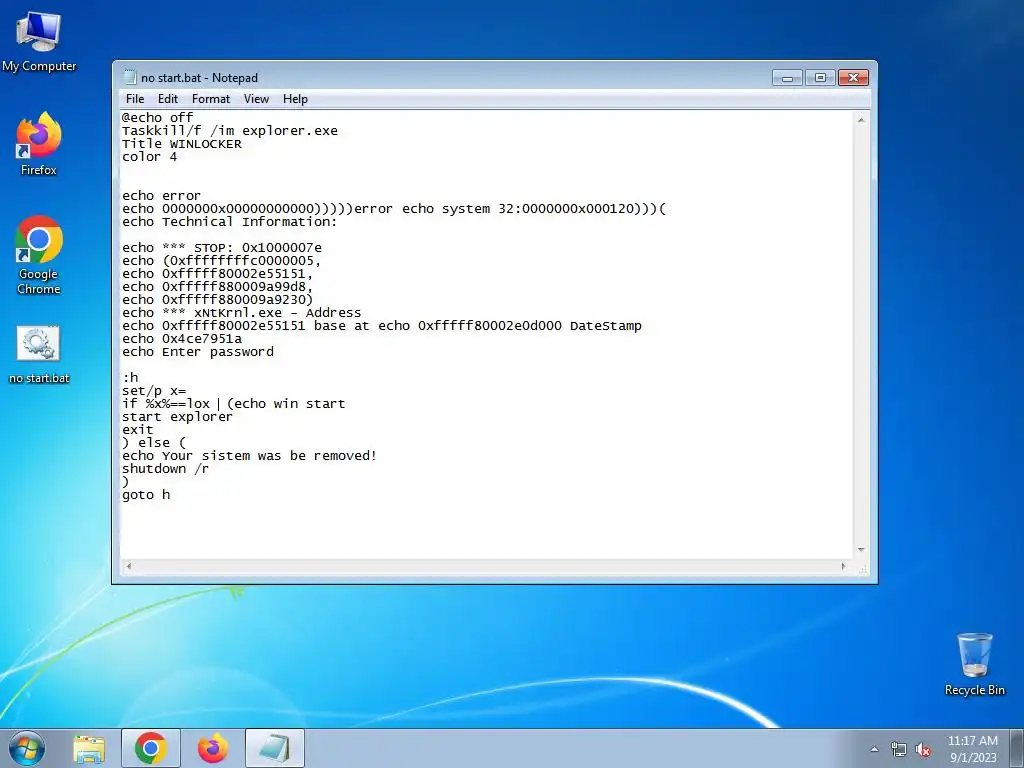Screen dimensions: 1024x768
Task: Click the 'echo *** STOP: 0x1000007e' line
Action: (x=222, y=248)
